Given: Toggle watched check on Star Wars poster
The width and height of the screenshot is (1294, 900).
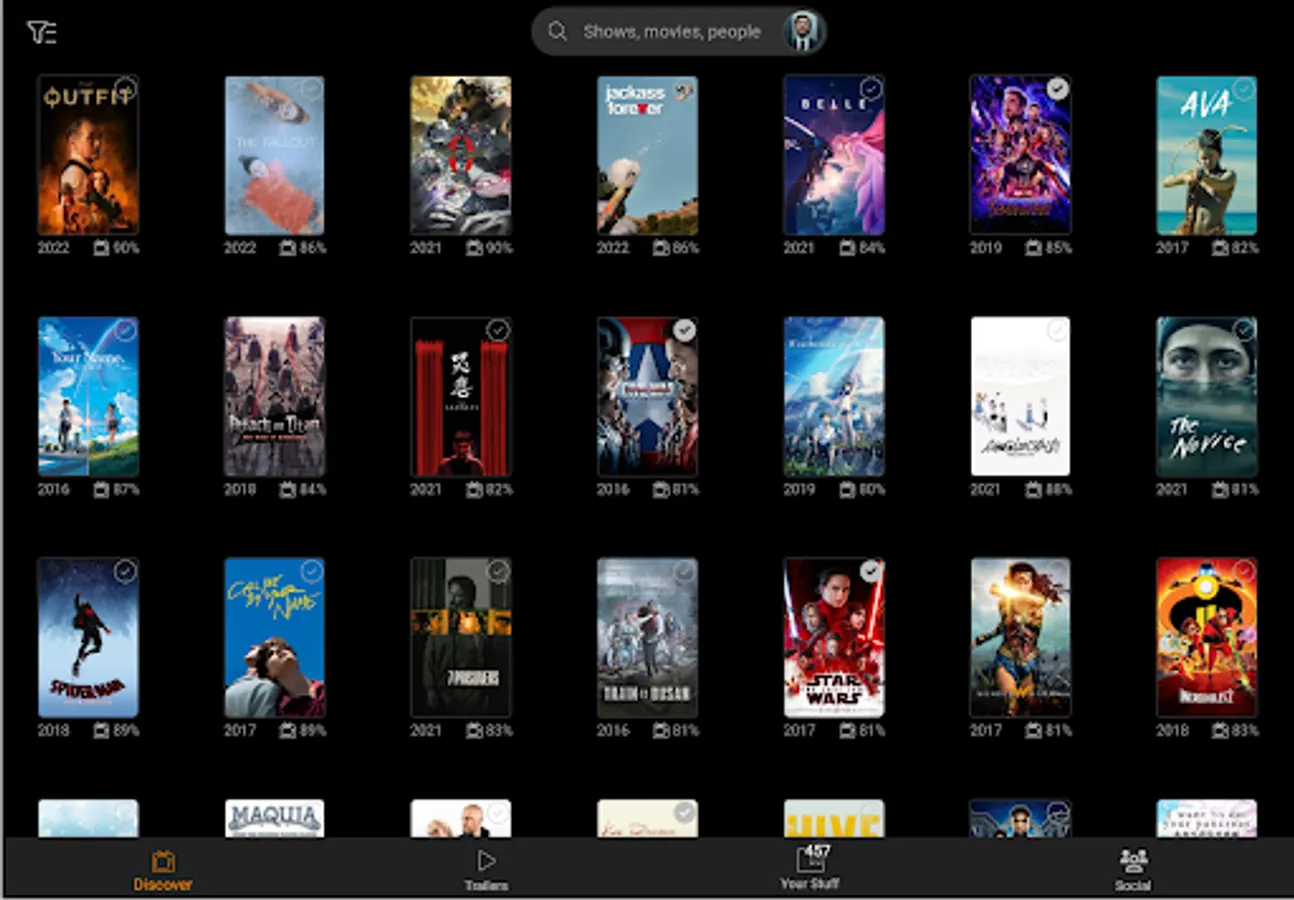Looking at the screenshot, I should pos(871,571).
